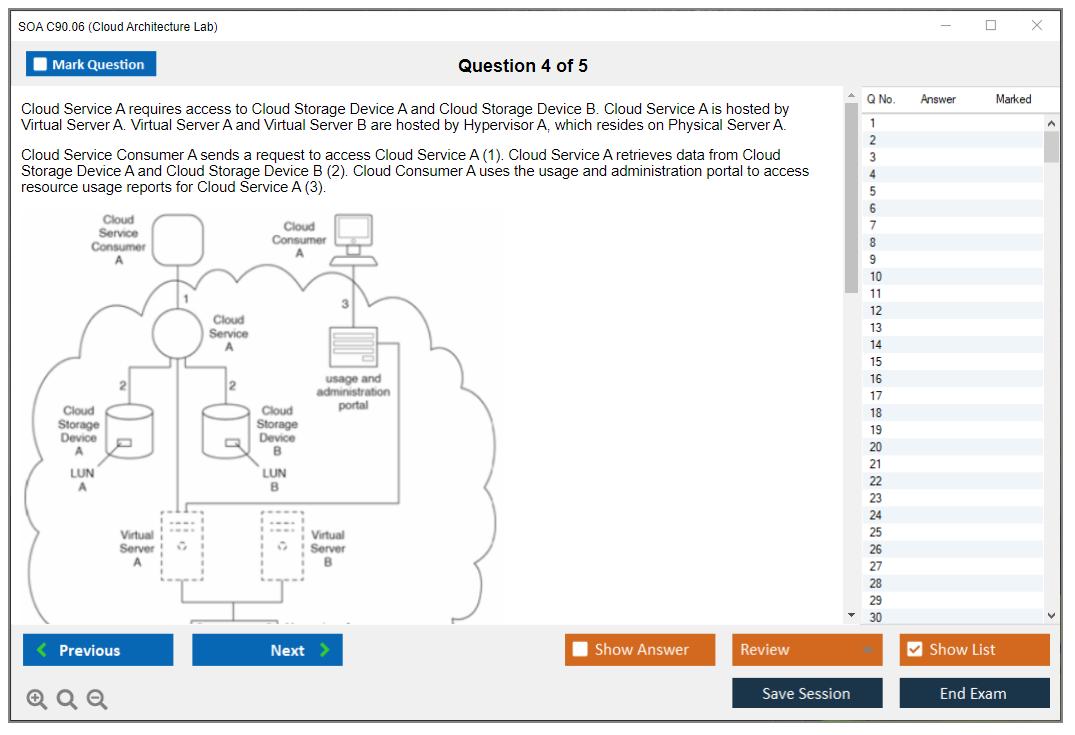Open the Review dropdown menu
This screenshot has height=735, width=1075.
coord(807,650)
